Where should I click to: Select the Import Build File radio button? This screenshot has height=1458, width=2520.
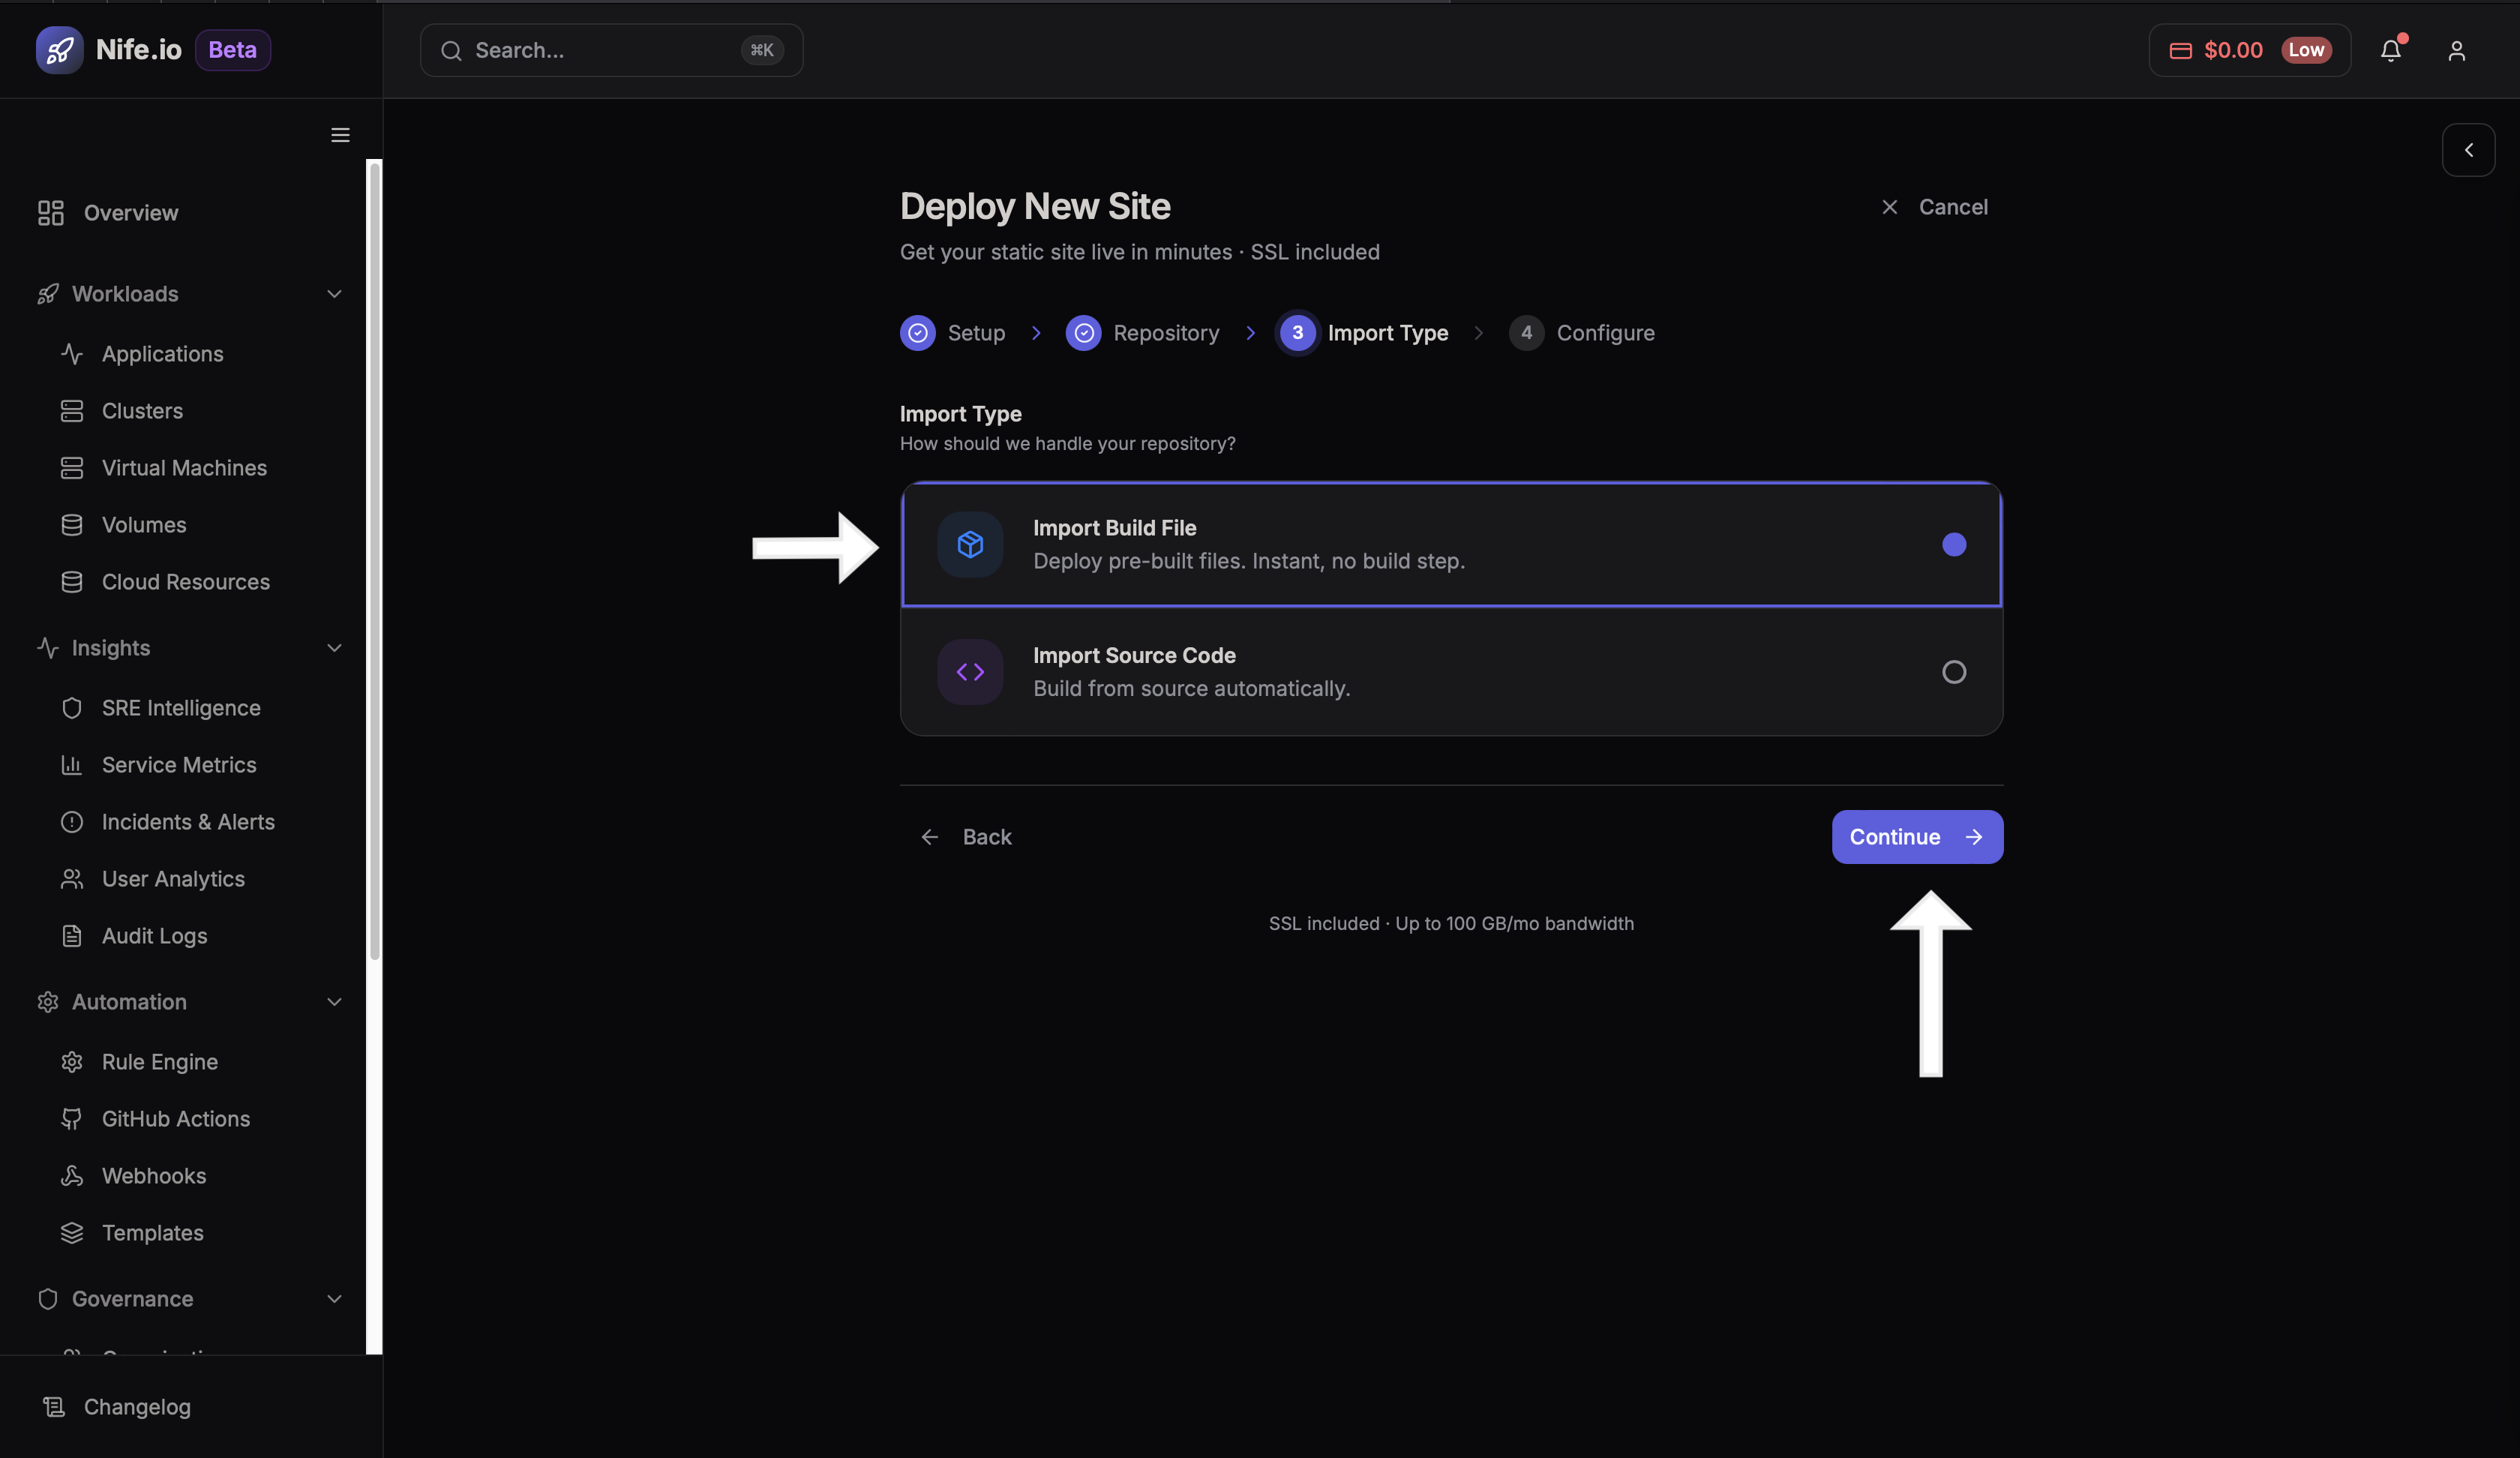coord(1953,544)
